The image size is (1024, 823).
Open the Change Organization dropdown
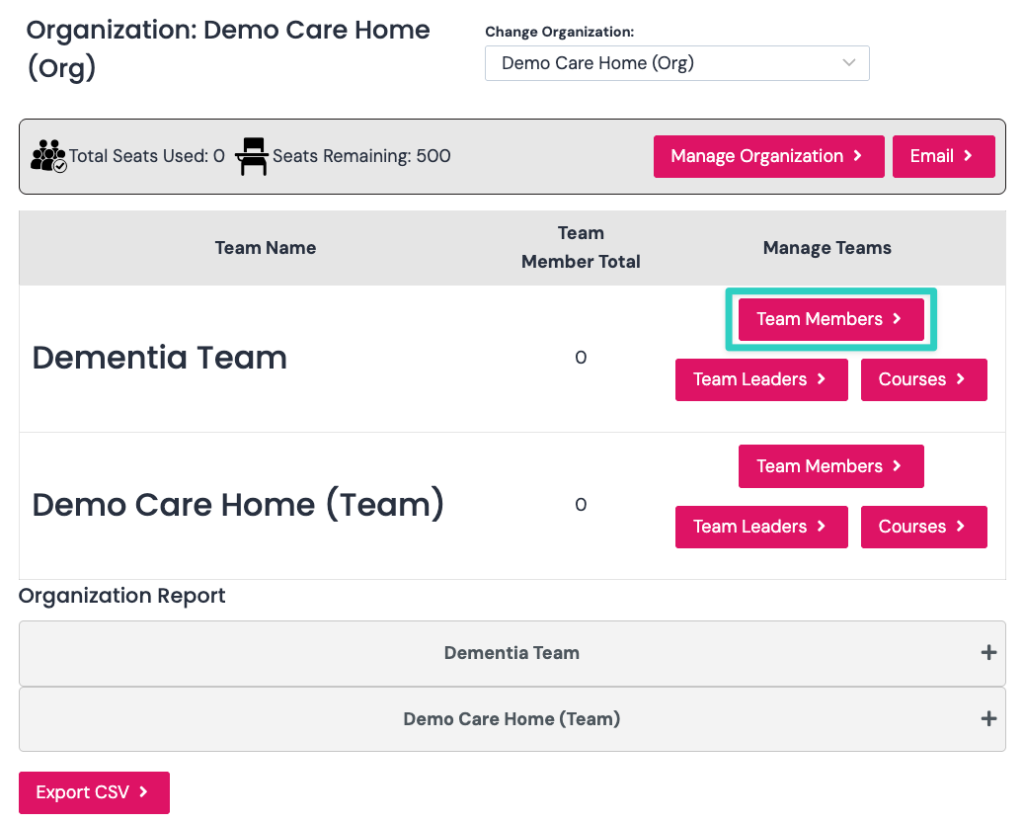tap(677, 63)
